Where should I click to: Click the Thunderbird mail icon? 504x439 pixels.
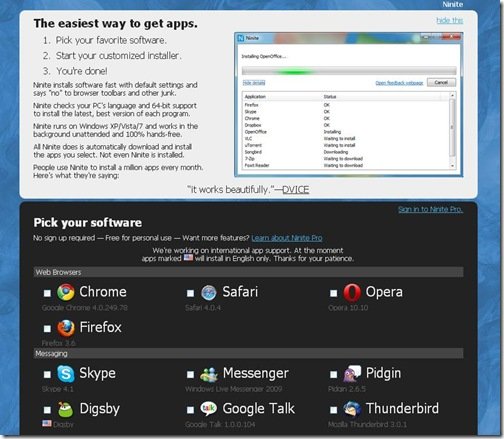pos(352,409)
